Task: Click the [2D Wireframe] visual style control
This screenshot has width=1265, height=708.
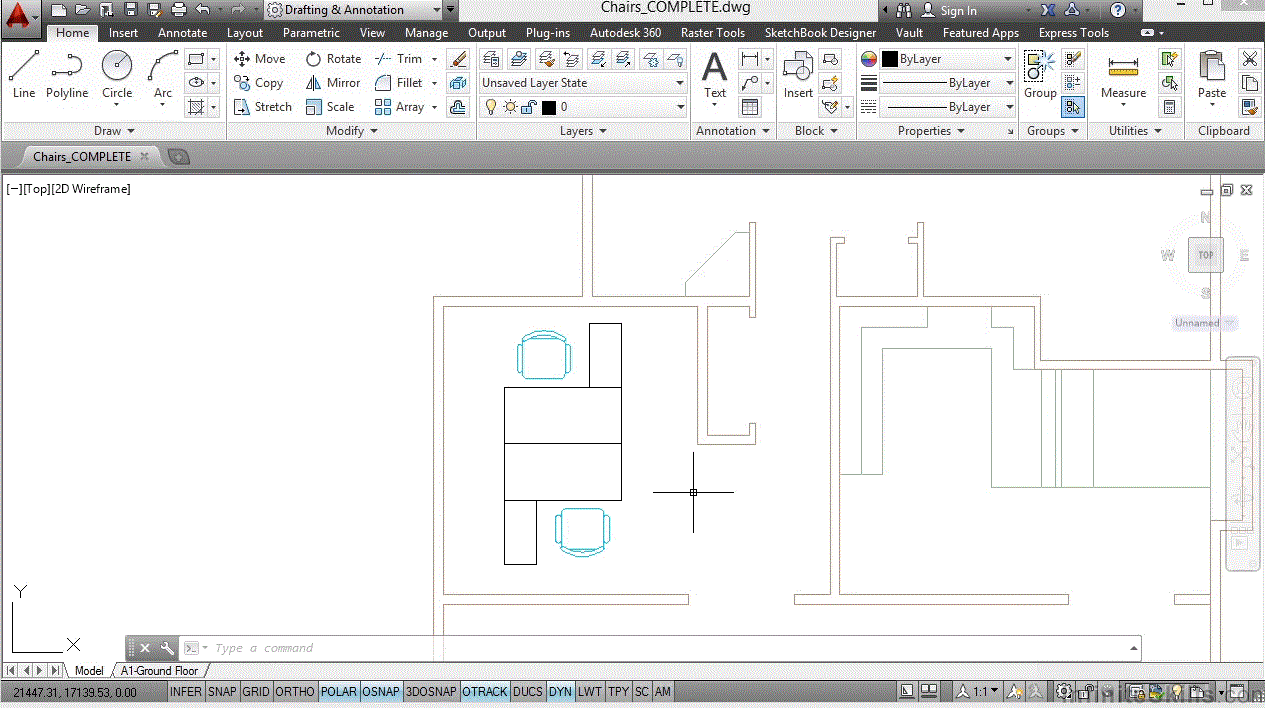Action: point(91,188)
